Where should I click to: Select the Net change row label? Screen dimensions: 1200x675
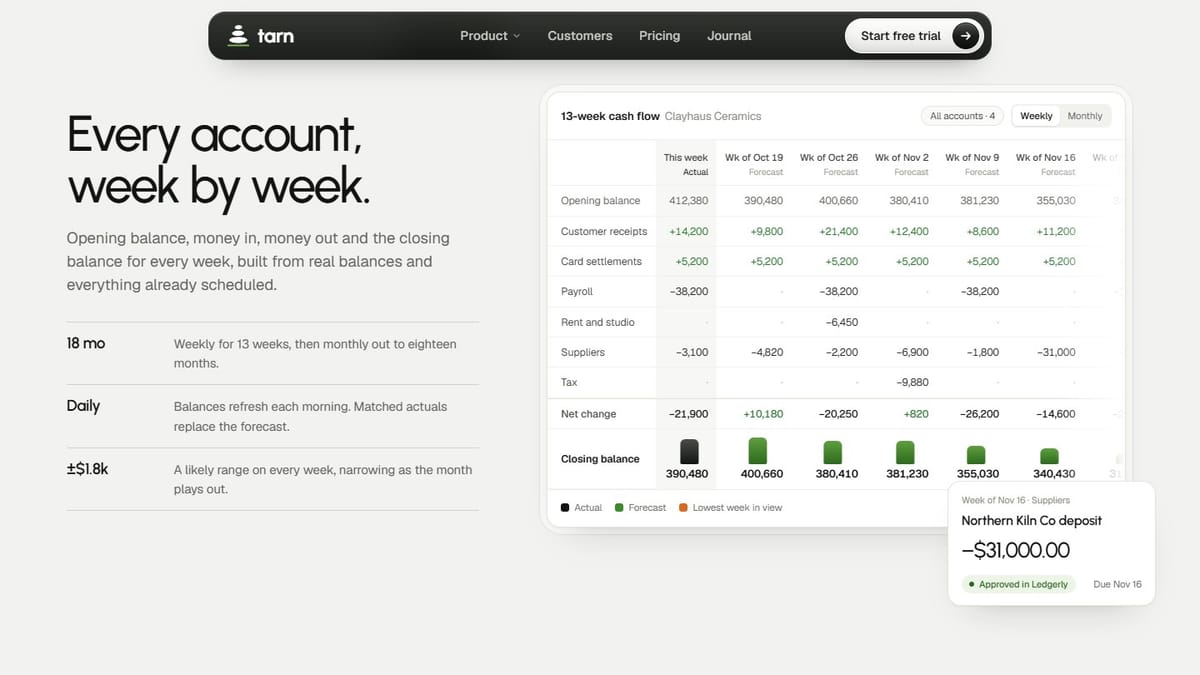pyautogui.click(x=589, y=414)
